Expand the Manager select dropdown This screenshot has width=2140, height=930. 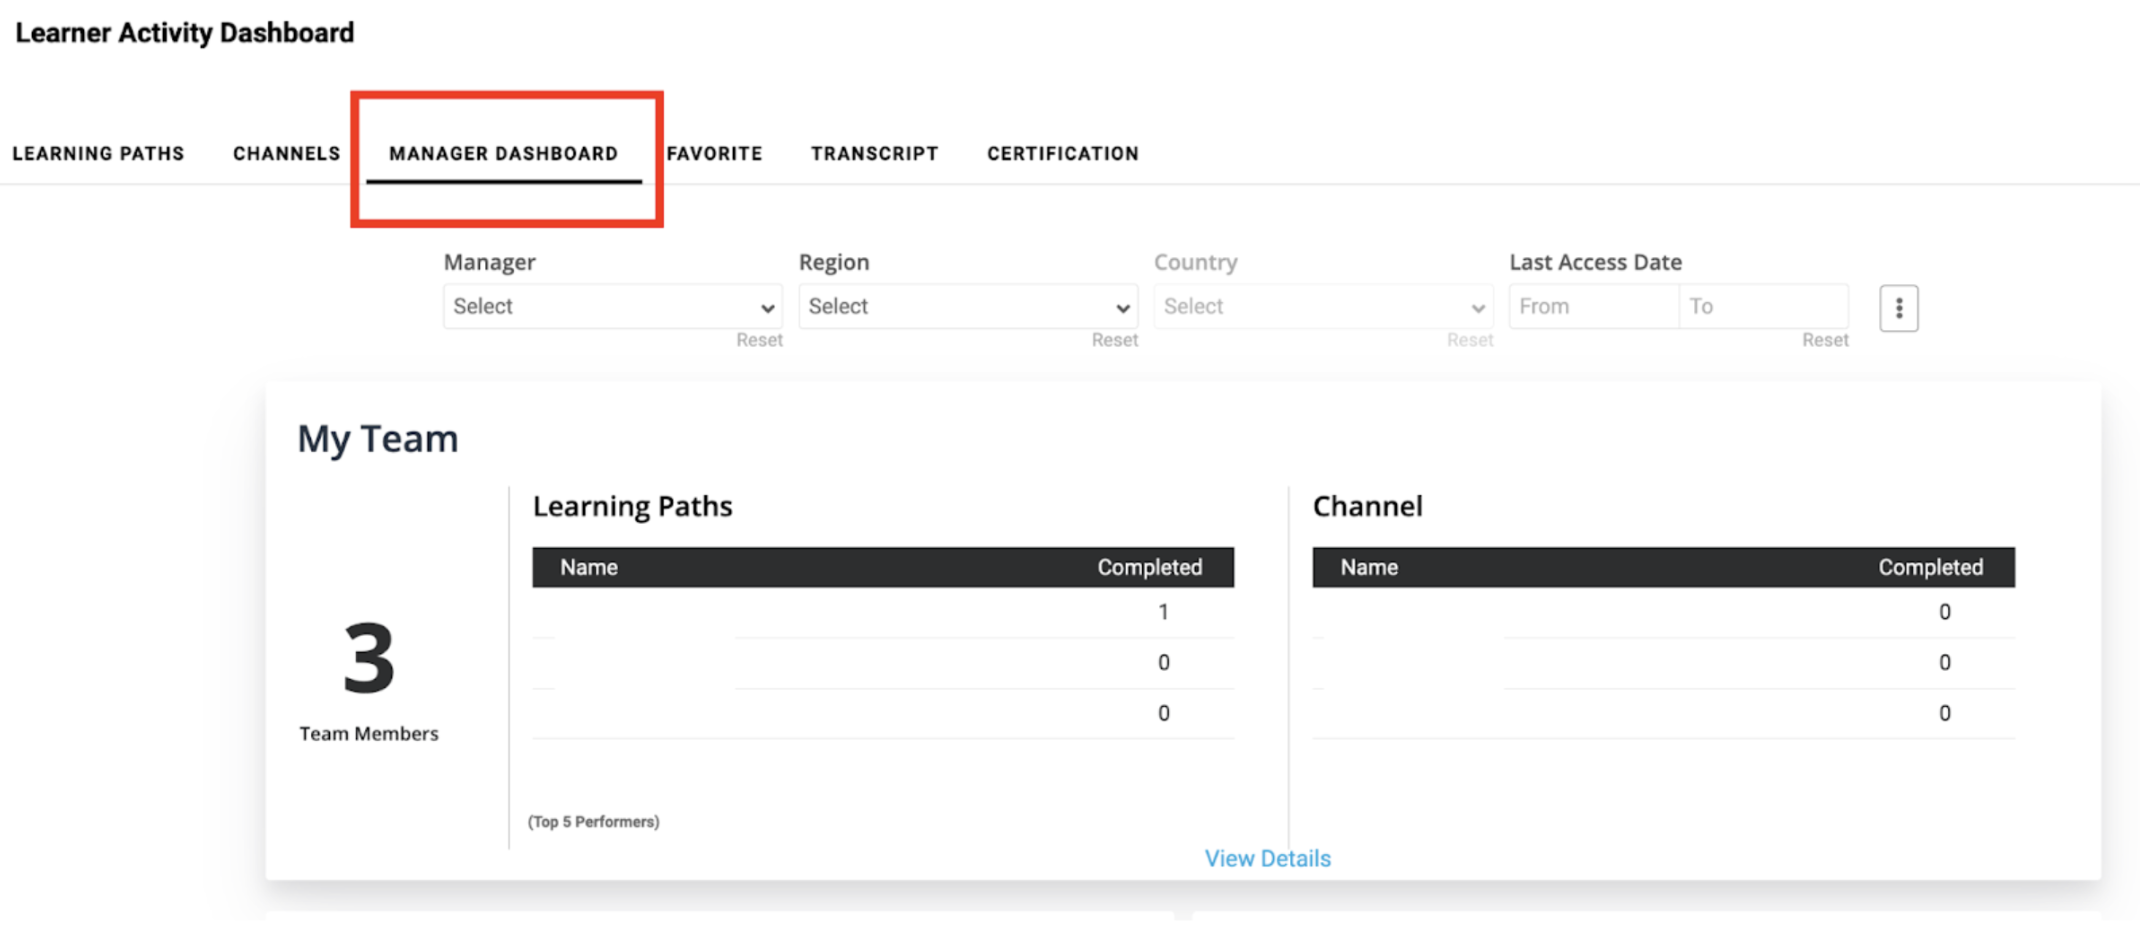[613, 306]
